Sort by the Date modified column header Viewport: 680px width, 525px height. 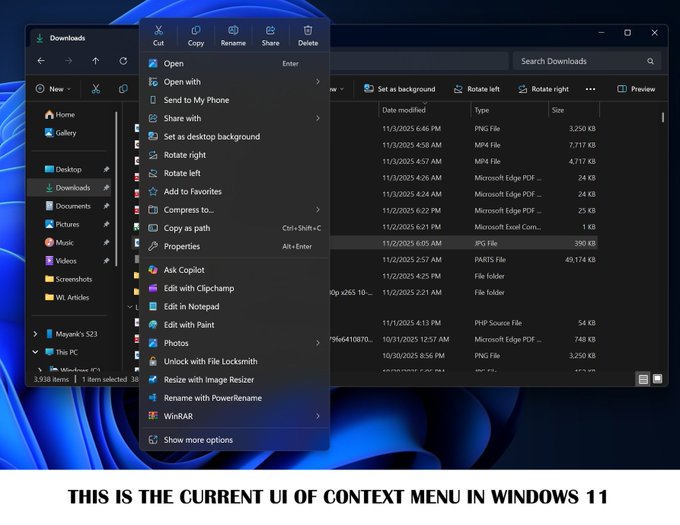pyautogui.click(x=404, y=110)
